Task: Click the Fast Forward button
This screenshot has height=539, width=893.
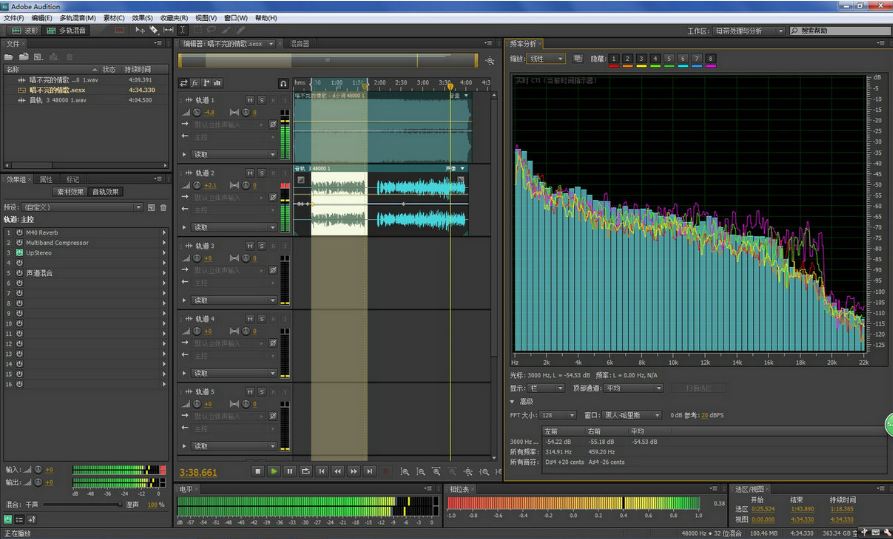Action: [354, 471]
